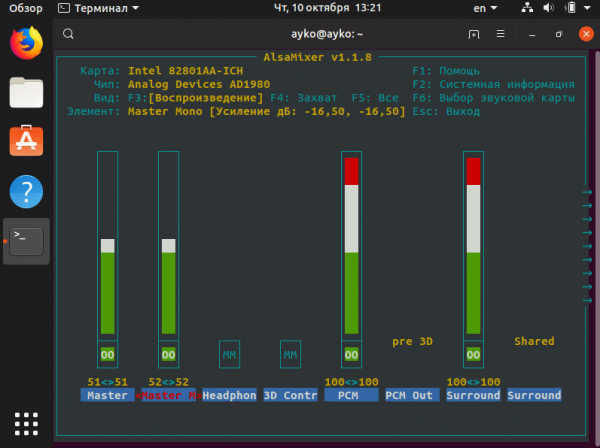Click Intel 82801AA-ICH card name
The image size is (600, 448).
coord(185,71)
